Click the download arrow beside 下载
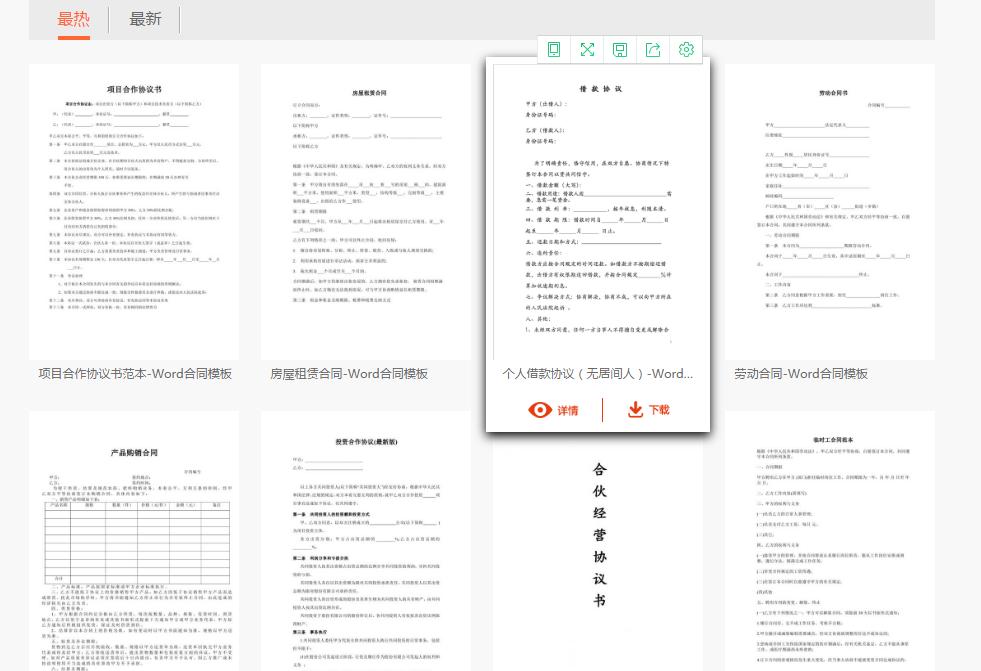981x671 pixels. (633, 409)
